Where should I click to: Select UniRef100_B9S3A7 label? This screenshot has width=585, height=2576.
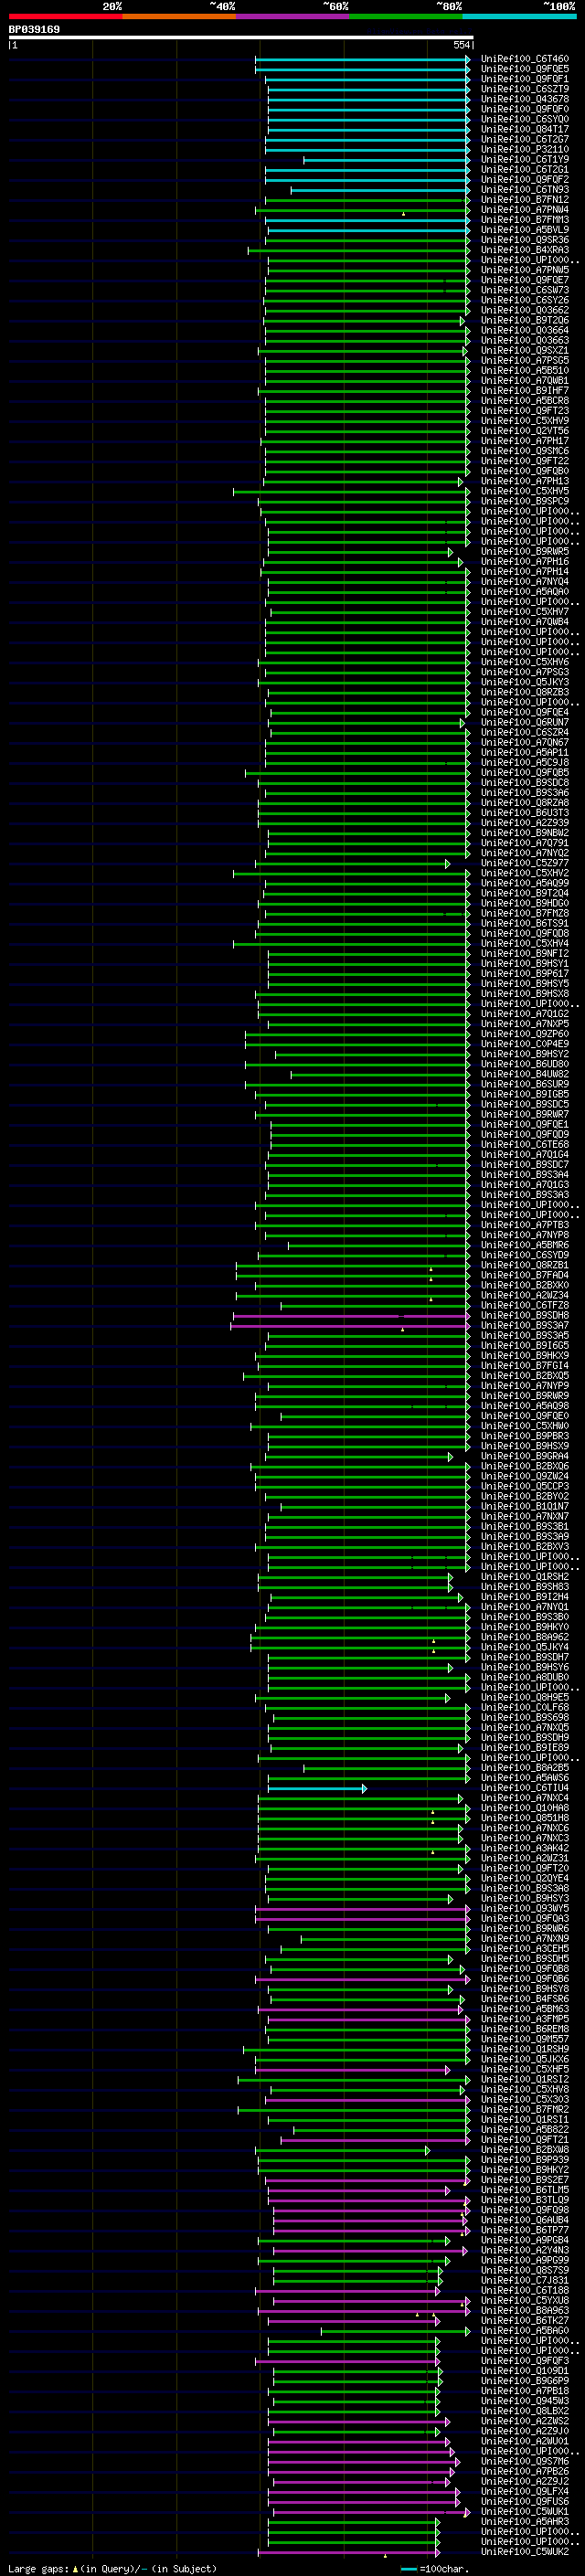(524, 1326)
